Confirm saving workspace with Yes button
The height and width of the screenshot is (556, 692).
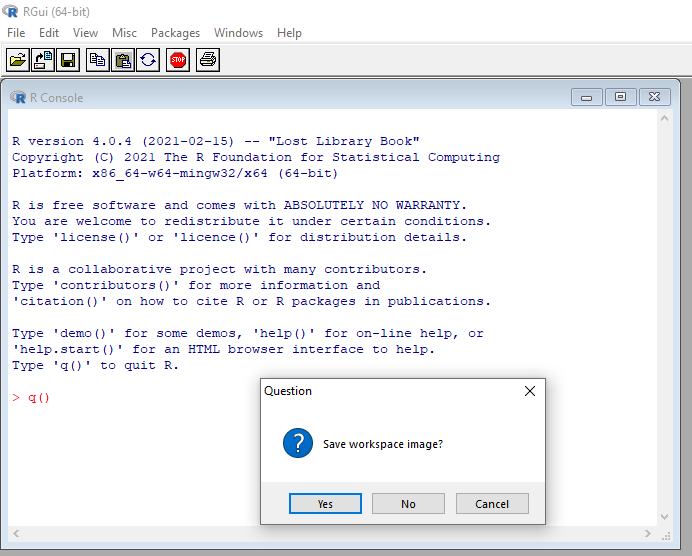[325, 504]
